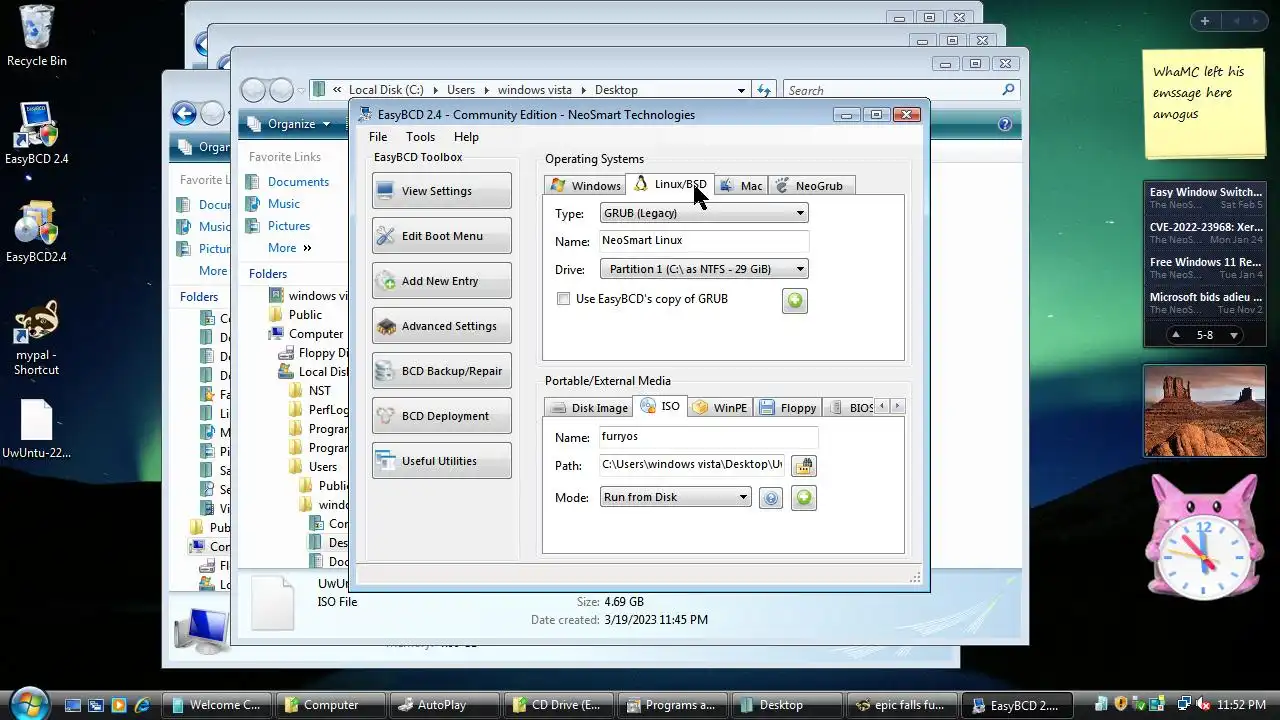Open the Mode dropdown showing Run from Disk
The height and width of the screenshot is (720, 1280).
675,497
